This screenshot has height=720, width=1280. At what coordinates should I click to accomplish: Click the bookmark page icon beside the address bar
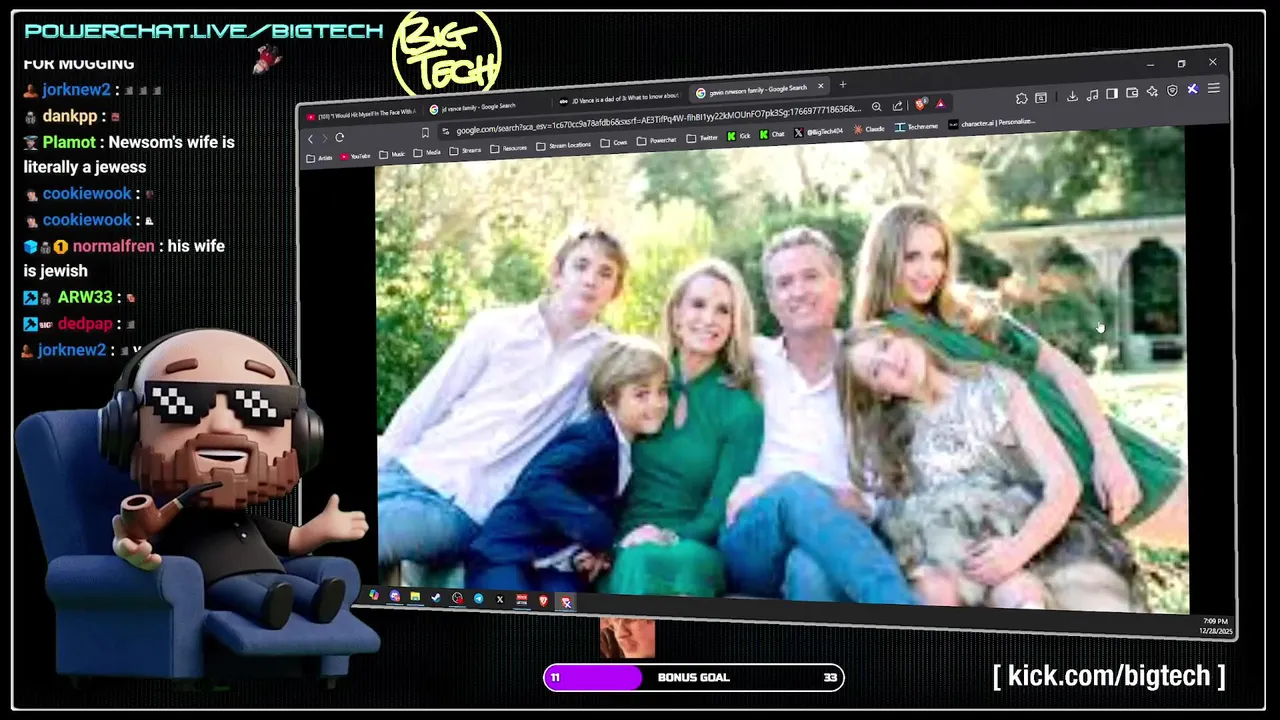coord(425,133)
